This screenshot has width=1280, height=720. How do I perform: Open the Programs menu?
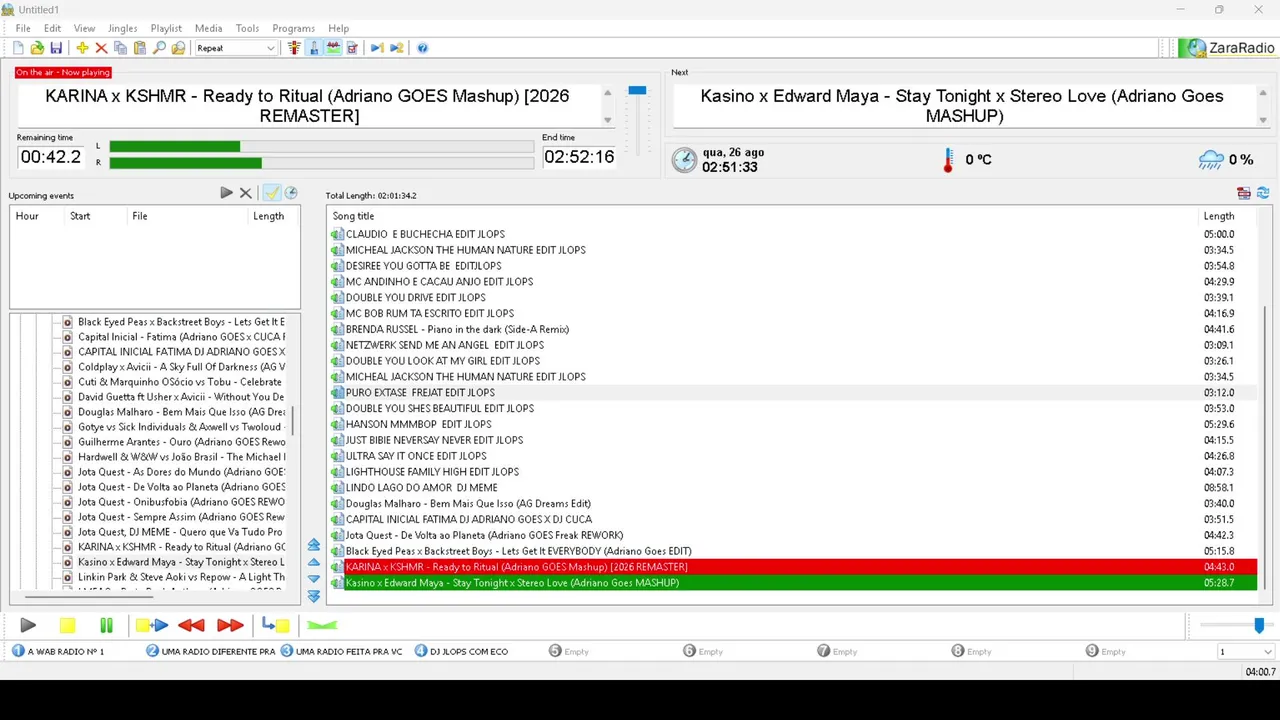coord(293,28)
